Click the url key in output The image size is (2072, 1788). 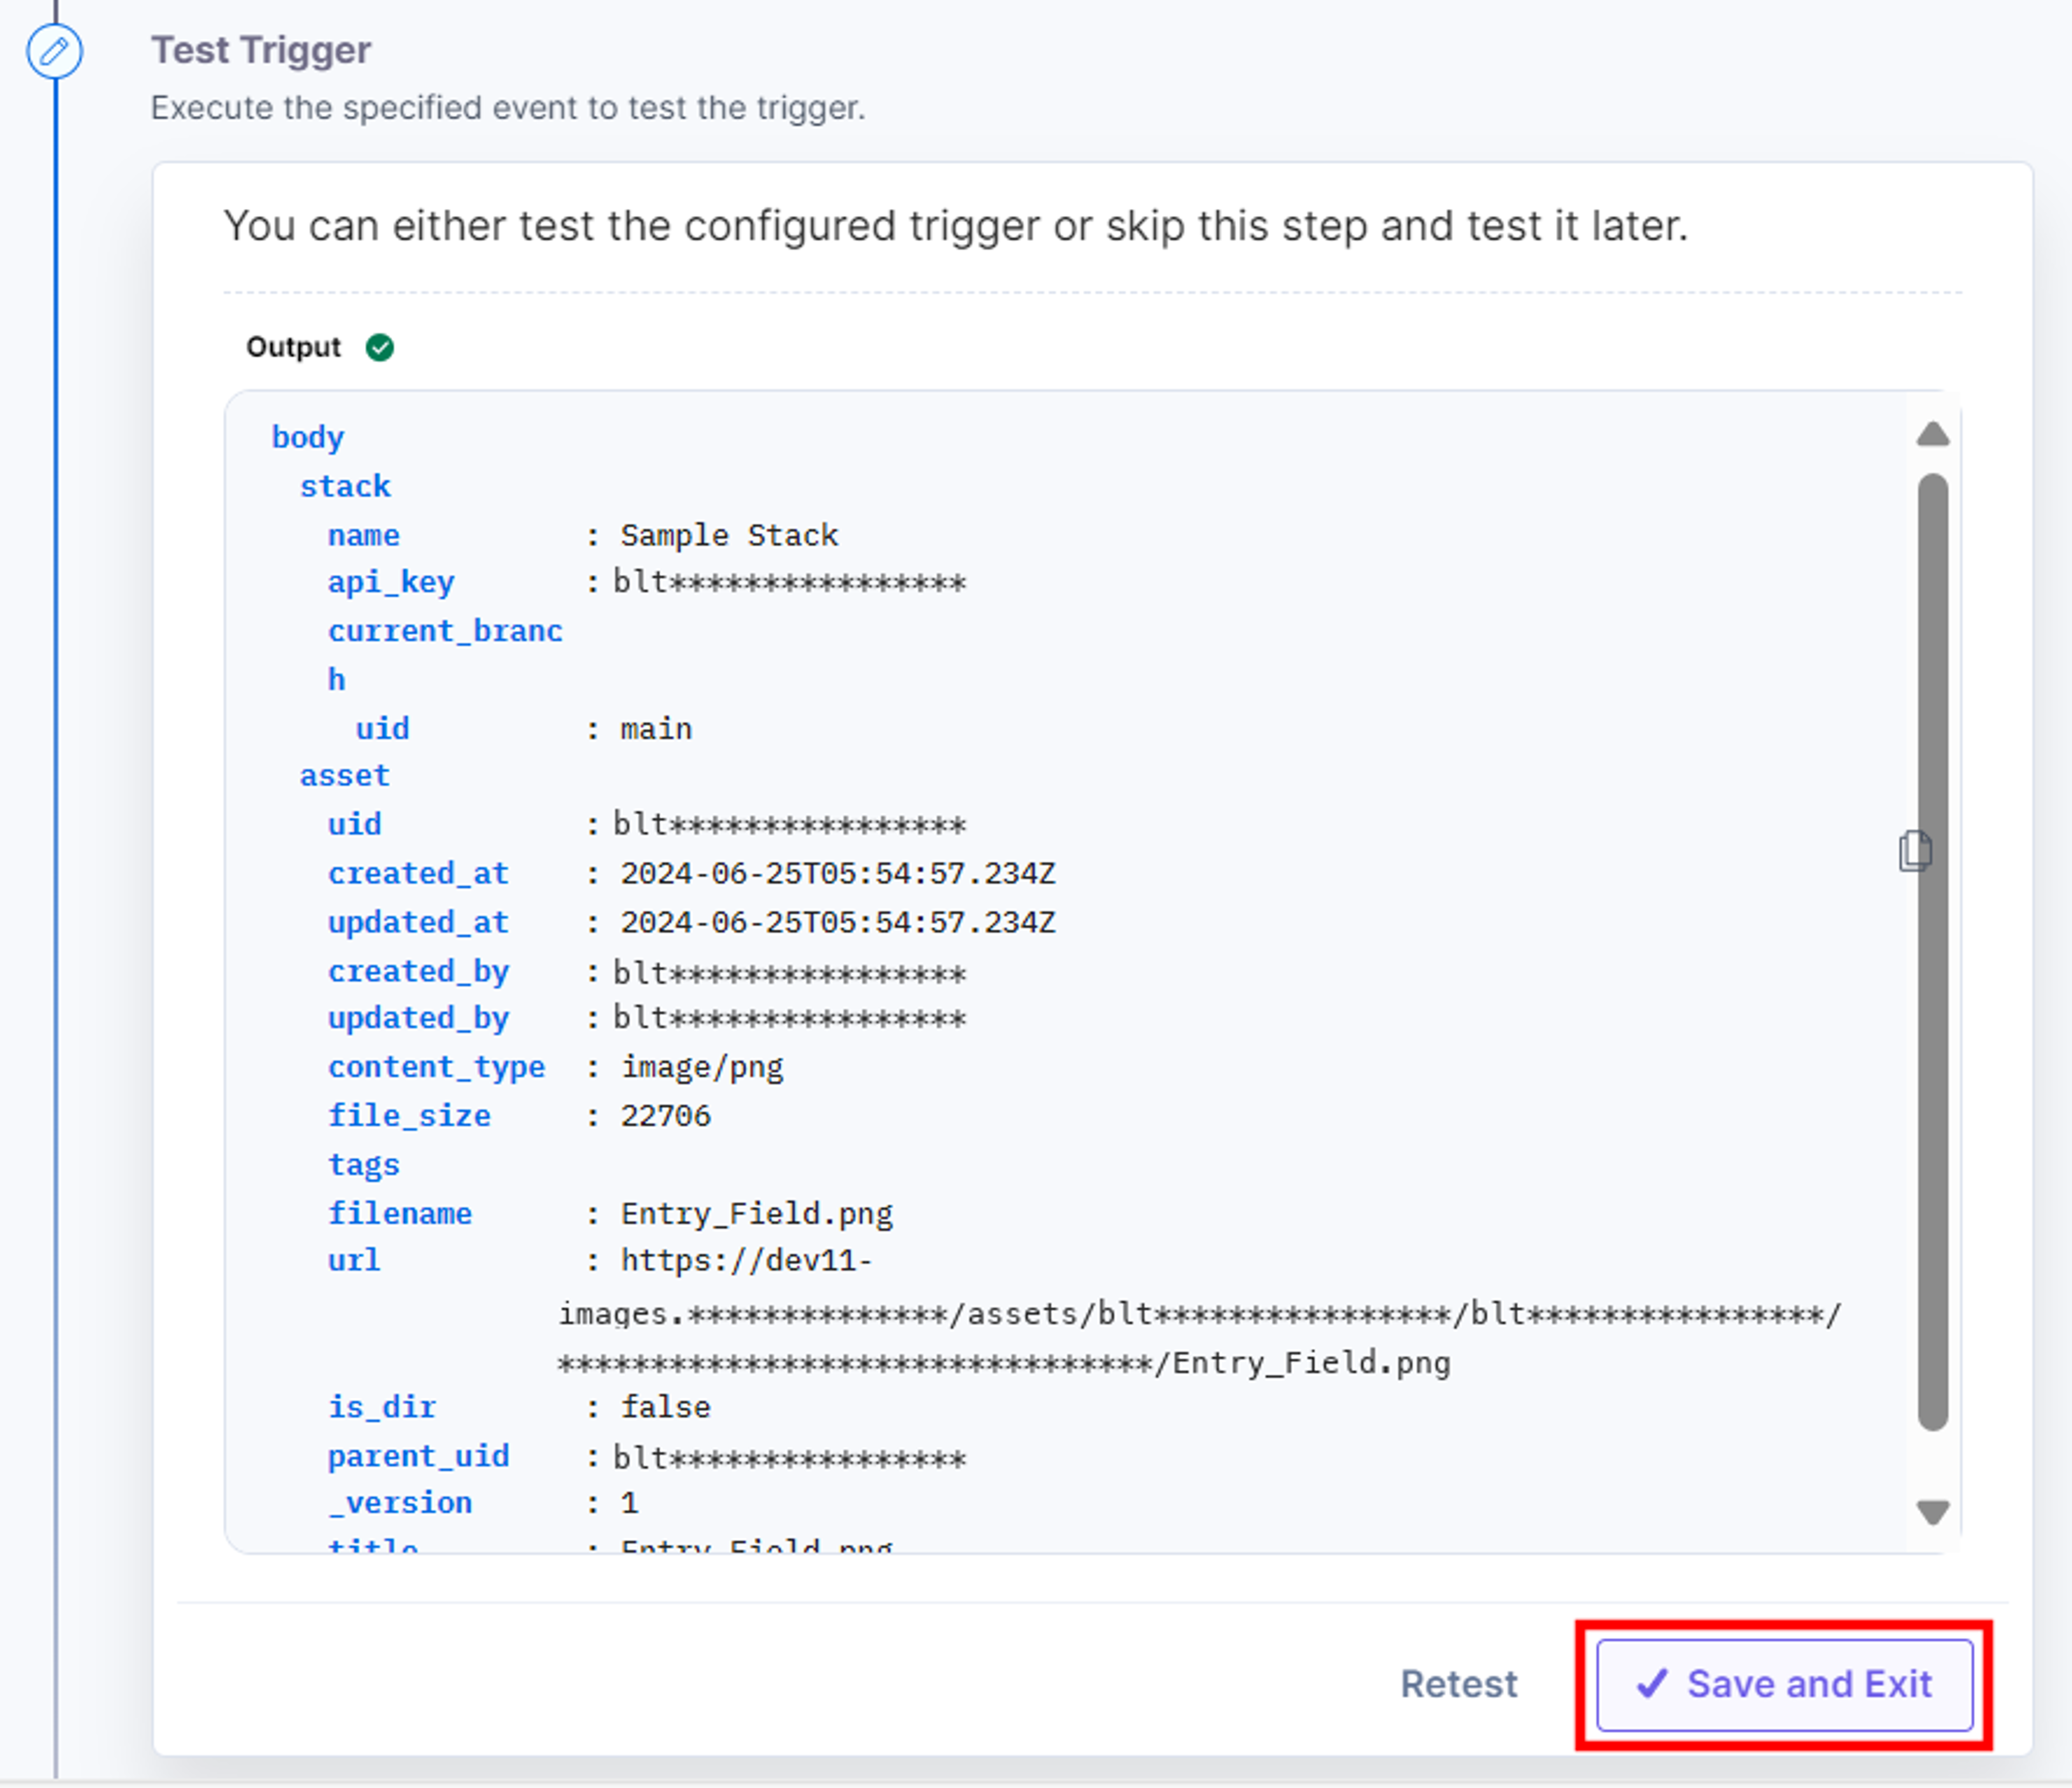click(x=354, y=1261)
